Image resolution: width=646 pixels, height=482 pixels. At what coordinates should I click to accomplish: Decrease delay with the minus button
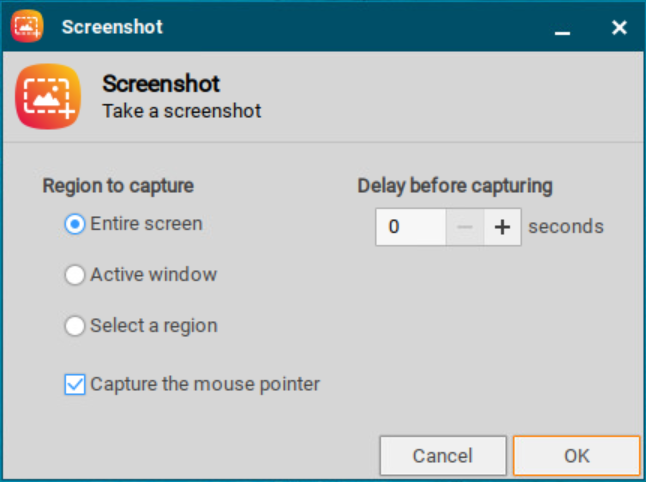coord(464,227)
